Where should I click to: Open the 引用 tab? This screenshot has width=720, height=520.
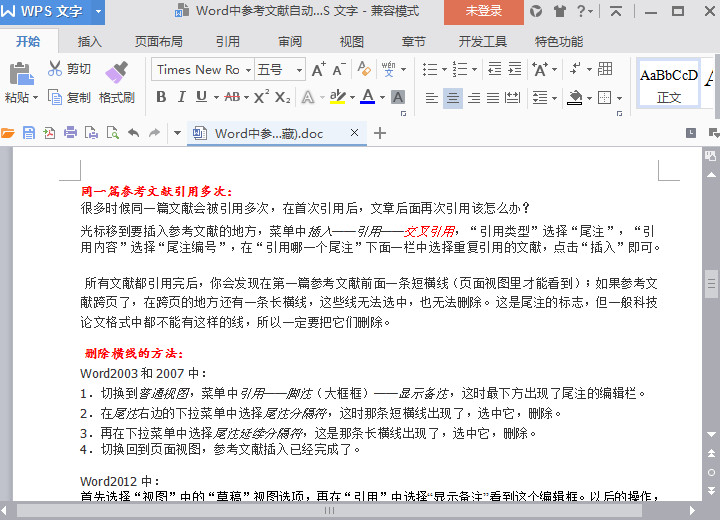[228, 41]
